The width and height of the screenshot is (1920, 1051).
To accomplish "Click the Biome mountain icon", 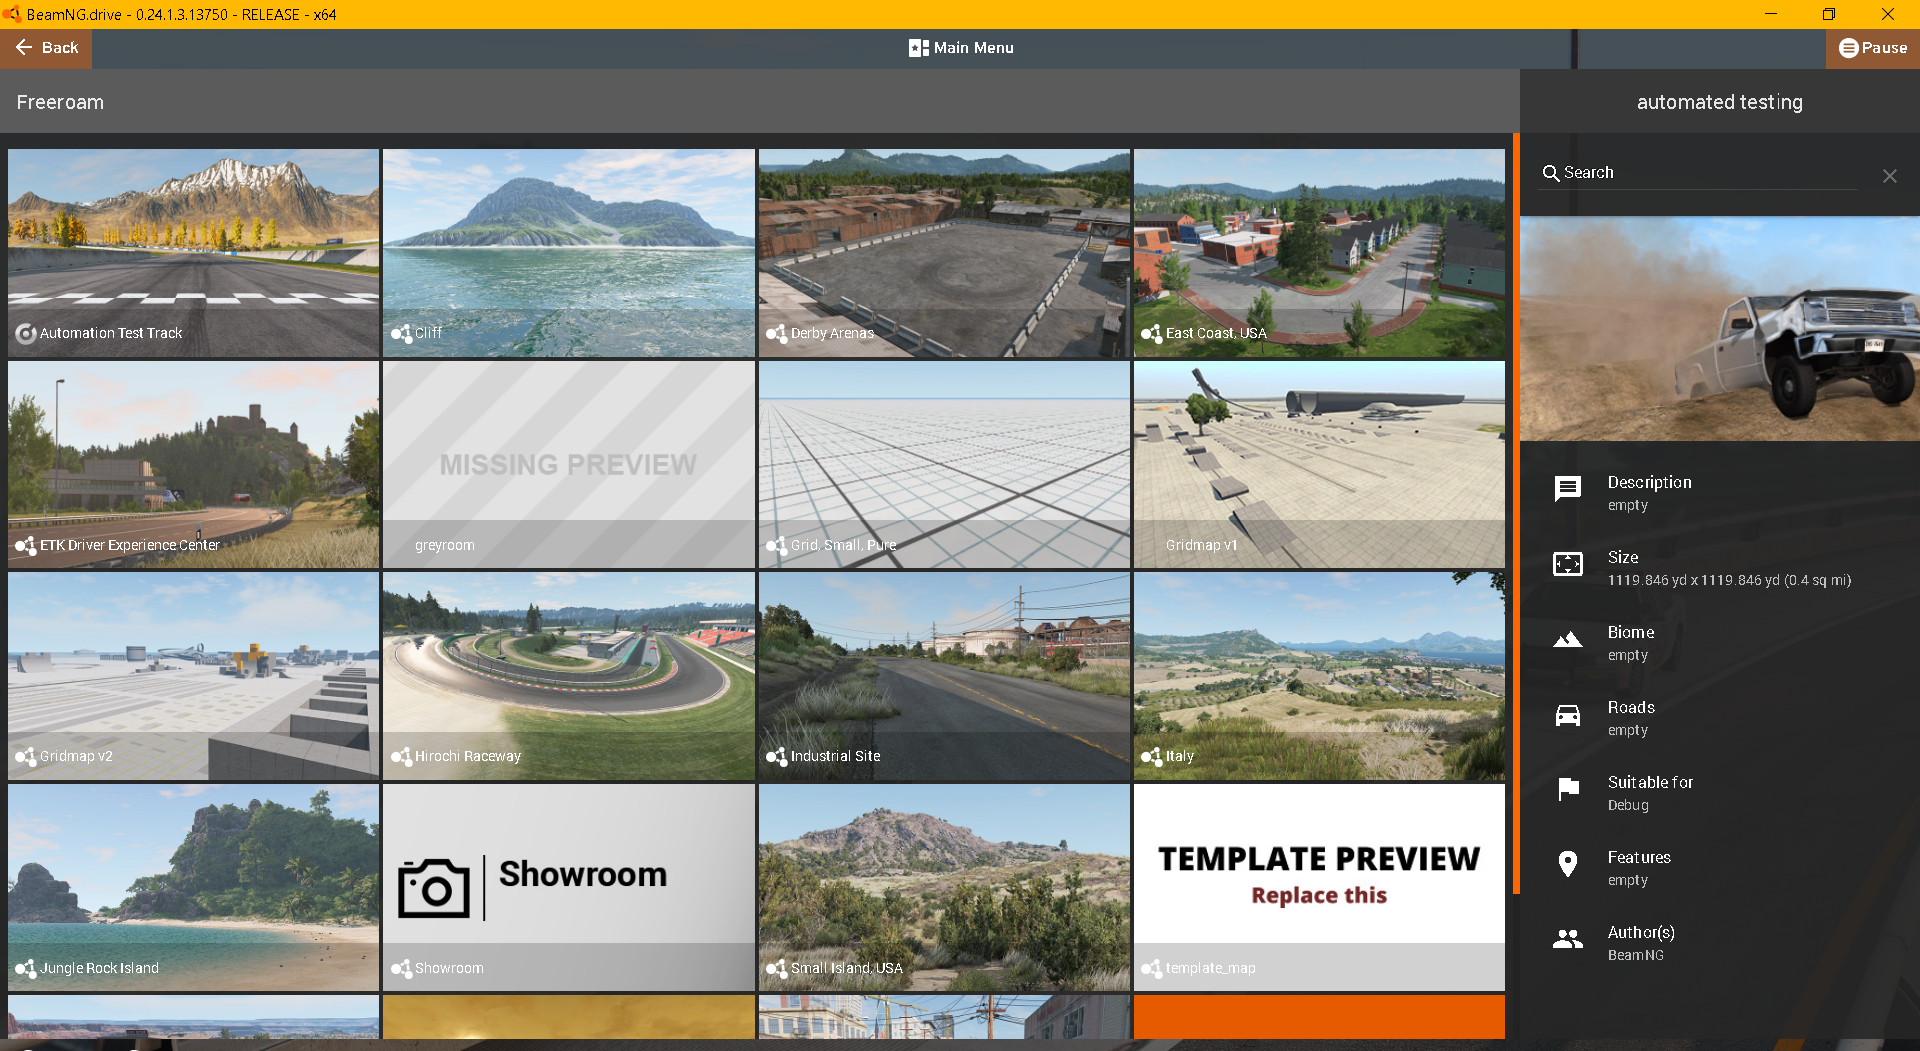I will point(1567,639).
